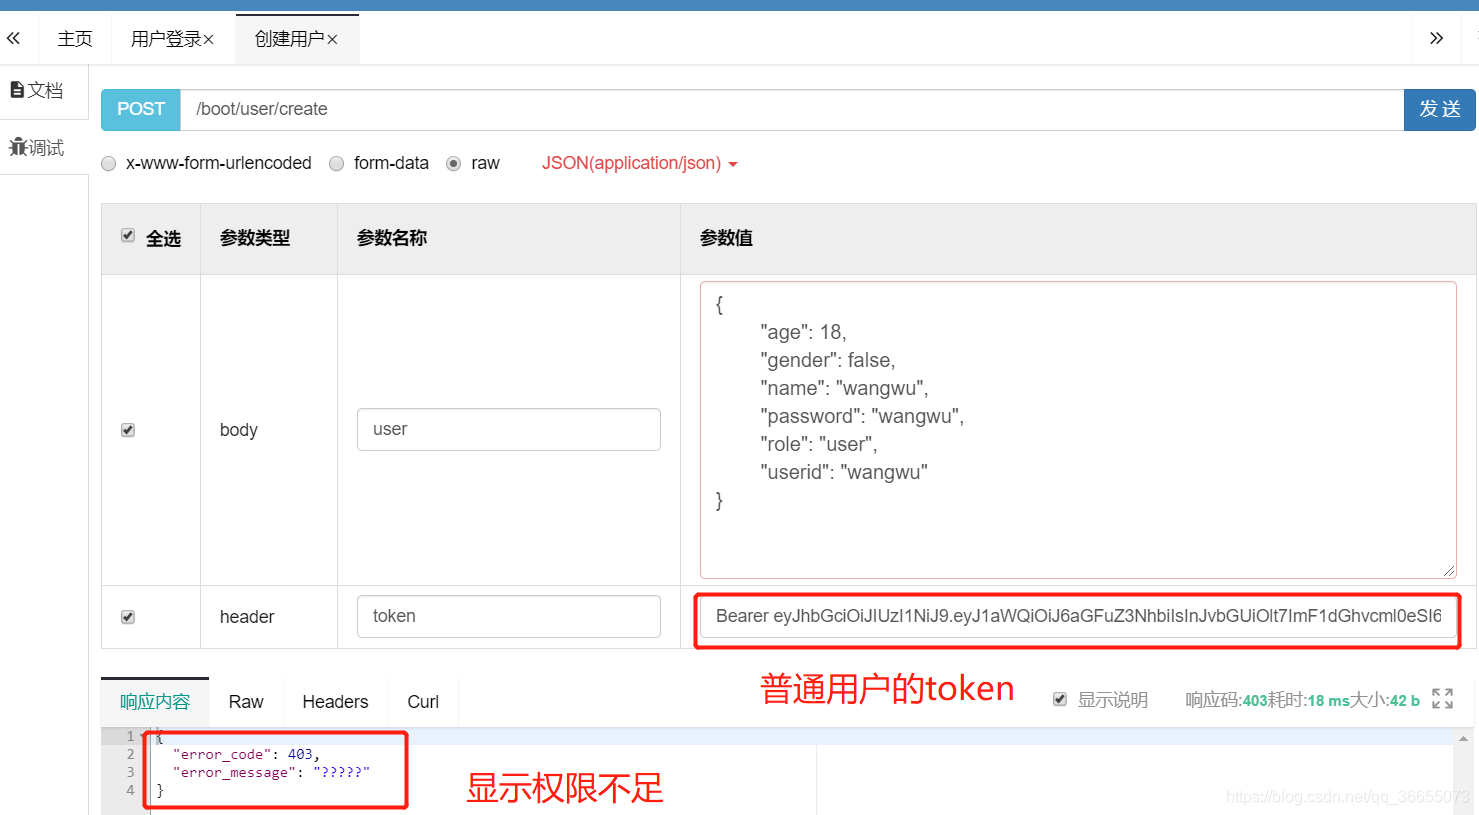Open the Headers response tab
Screen dimensions: 1479x815
(335, 702)
